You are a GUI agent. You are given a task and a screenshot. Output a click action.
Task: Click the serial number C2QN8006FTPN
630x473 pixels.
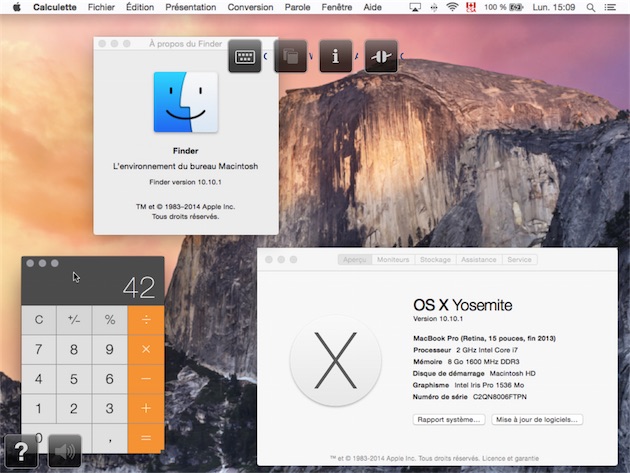pos(499,397)
